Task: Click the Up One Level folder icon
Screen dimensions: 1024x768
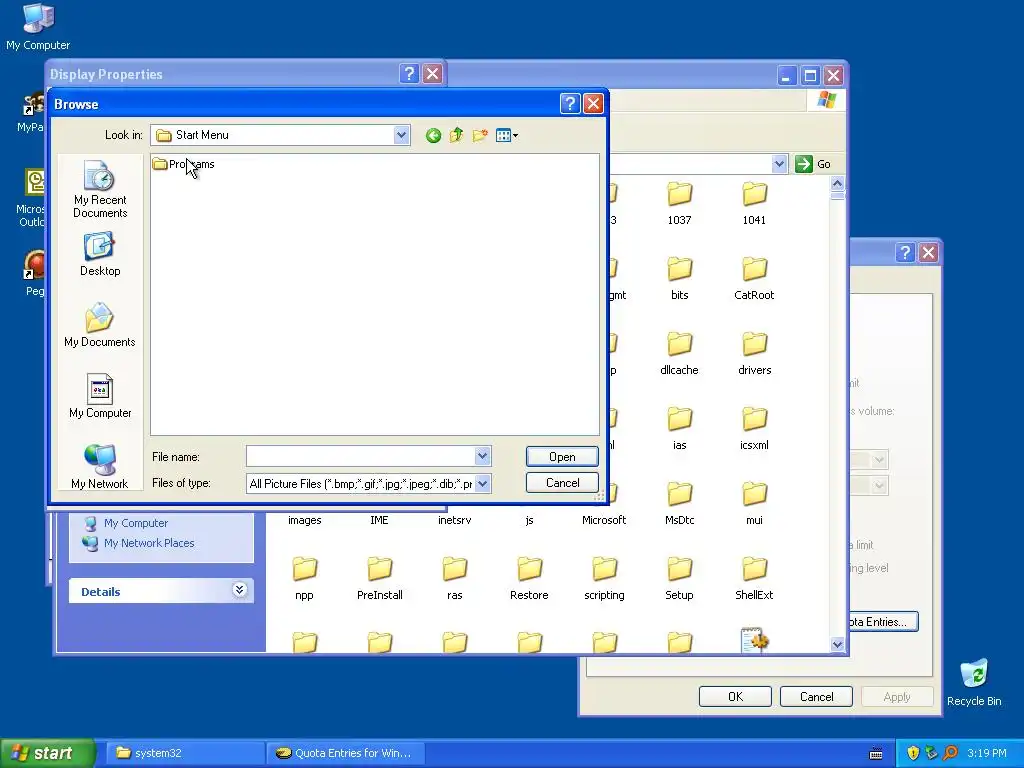Action: pos(456,135)
